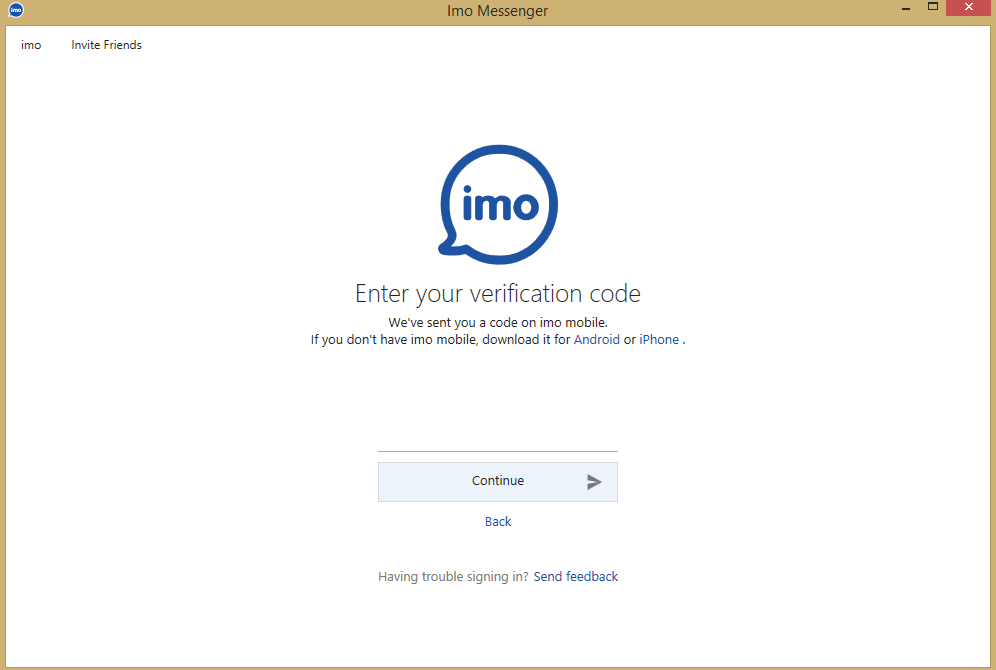Click the imo app icon in title bar
The image size is (996, 670).
tap(16, 10)
